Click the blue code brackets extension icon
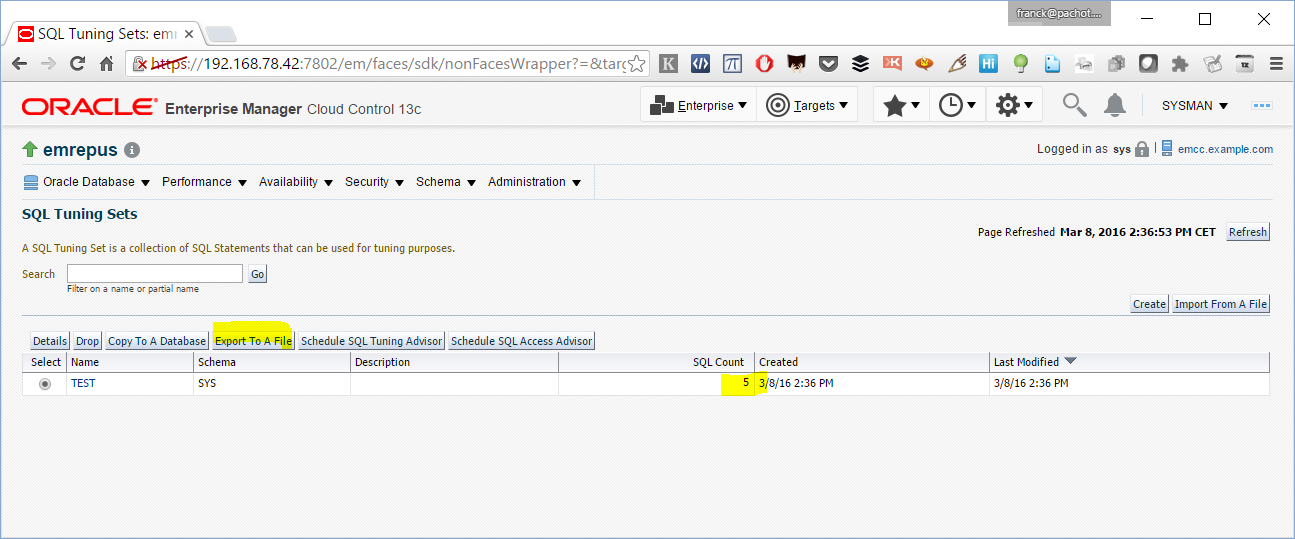 [701, 63]
